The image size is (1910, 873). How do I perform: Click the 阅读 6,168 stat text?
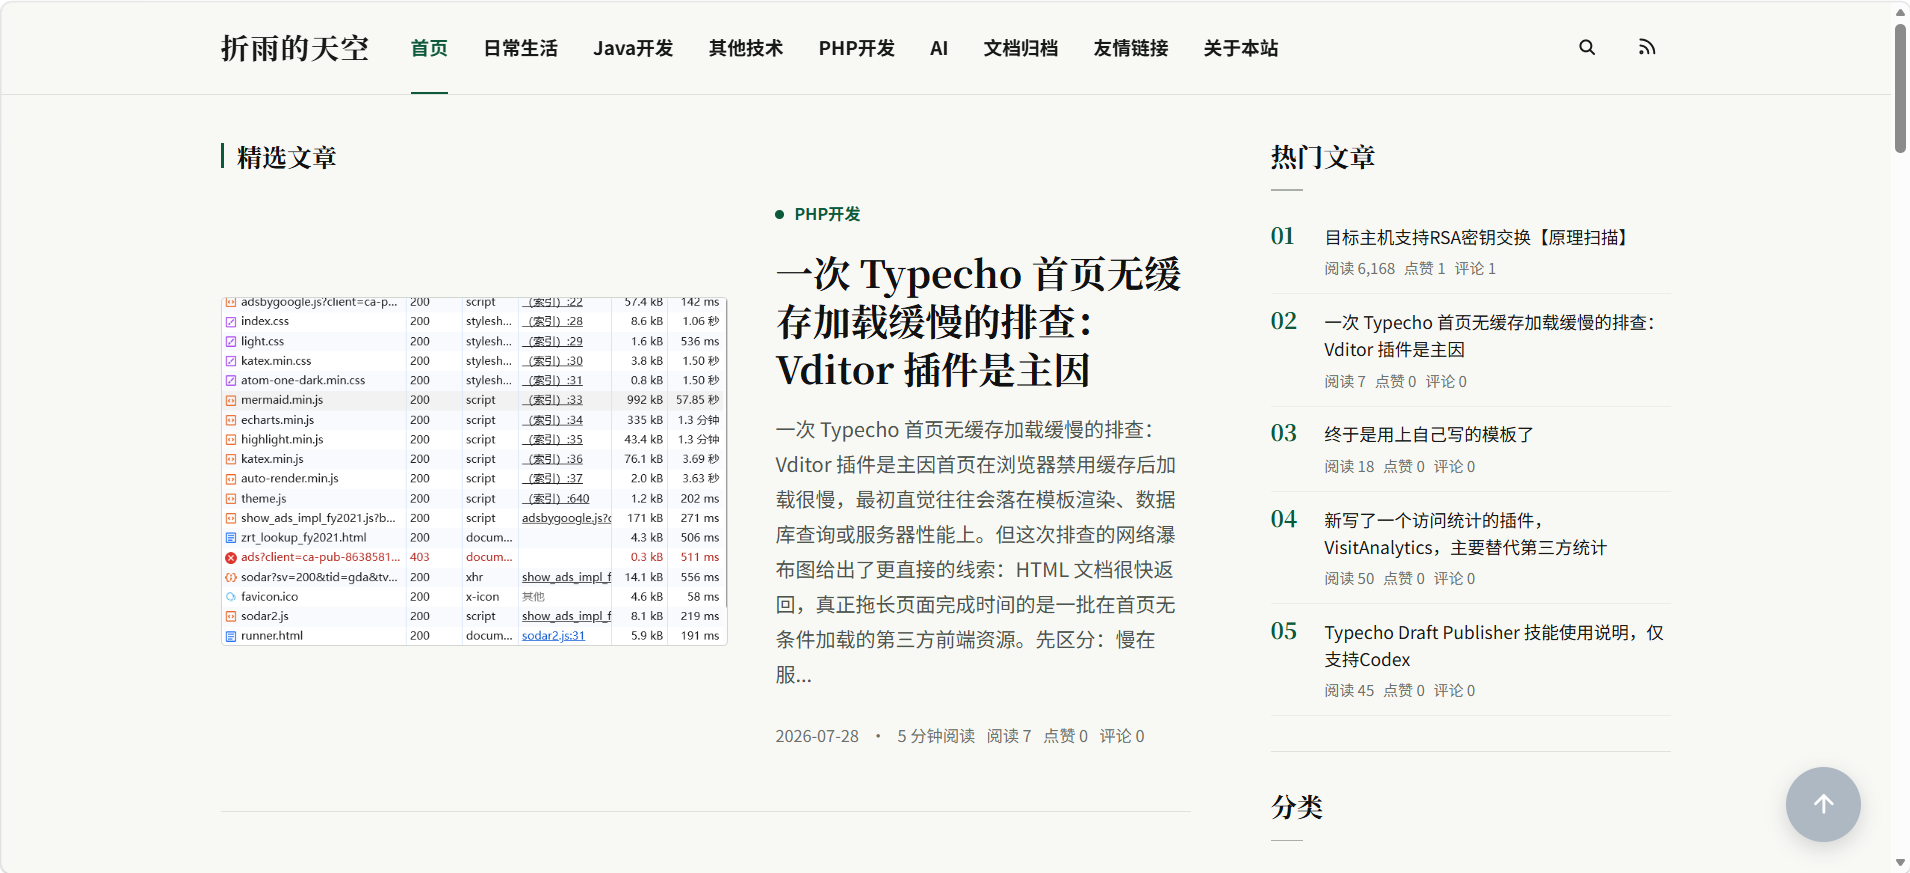pos(1359,268)
